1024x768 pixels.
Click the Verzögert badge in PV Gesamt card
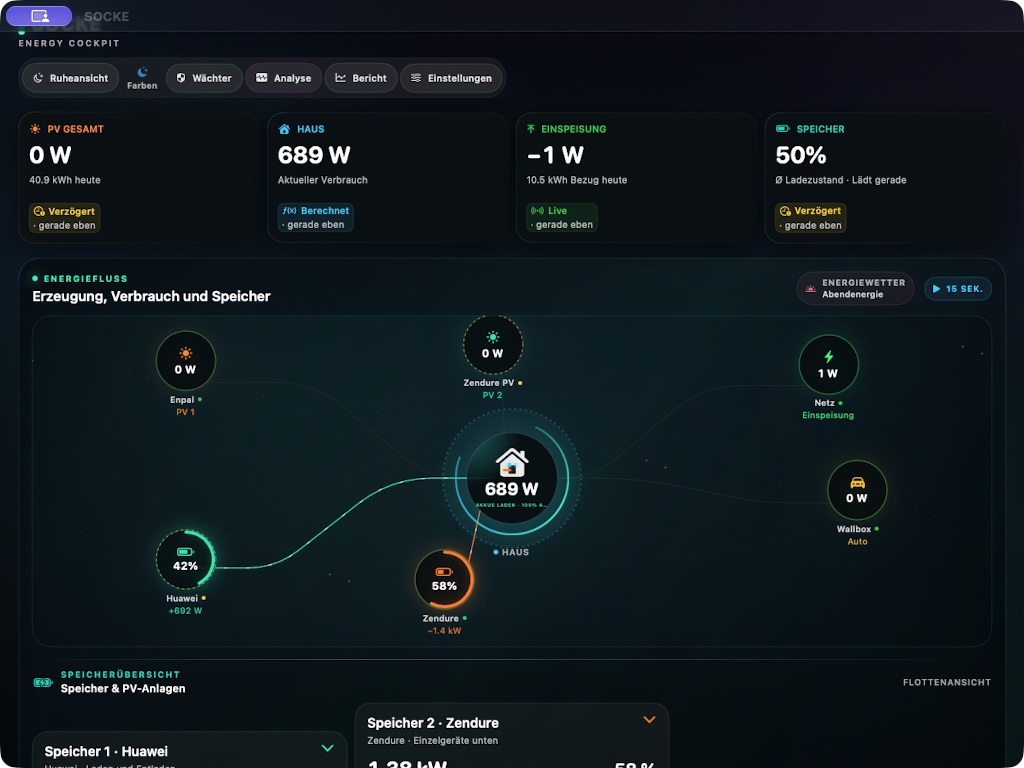[x=65, y=218]
